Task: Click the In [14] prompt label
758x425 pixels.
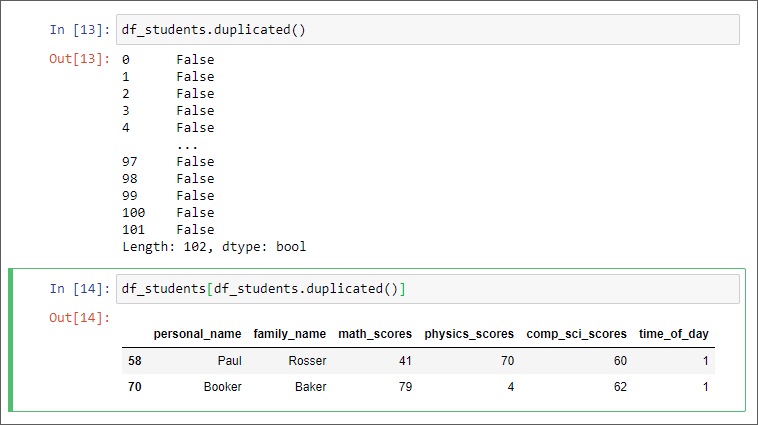Action: pos(80,289)
